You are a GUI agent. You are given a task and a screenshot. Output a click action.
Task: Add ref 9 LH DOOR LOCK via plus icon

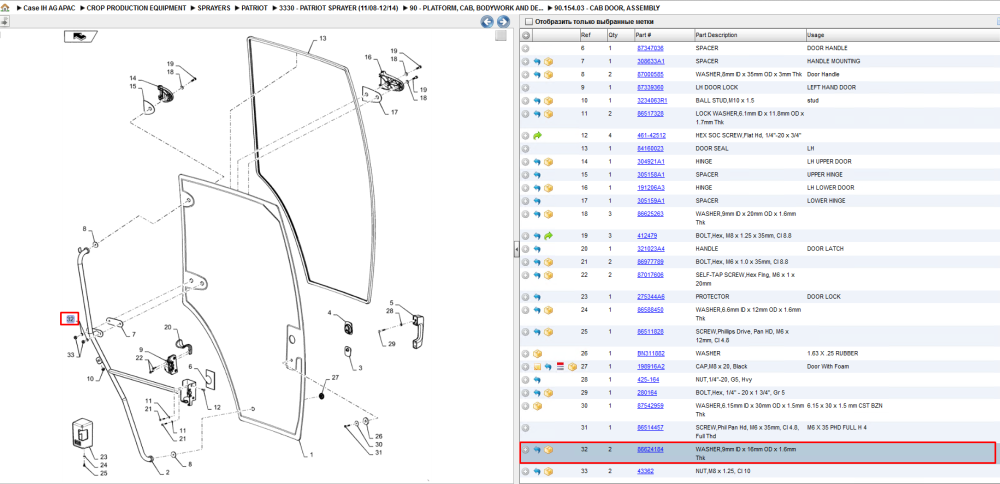click(x=526, y=87)
